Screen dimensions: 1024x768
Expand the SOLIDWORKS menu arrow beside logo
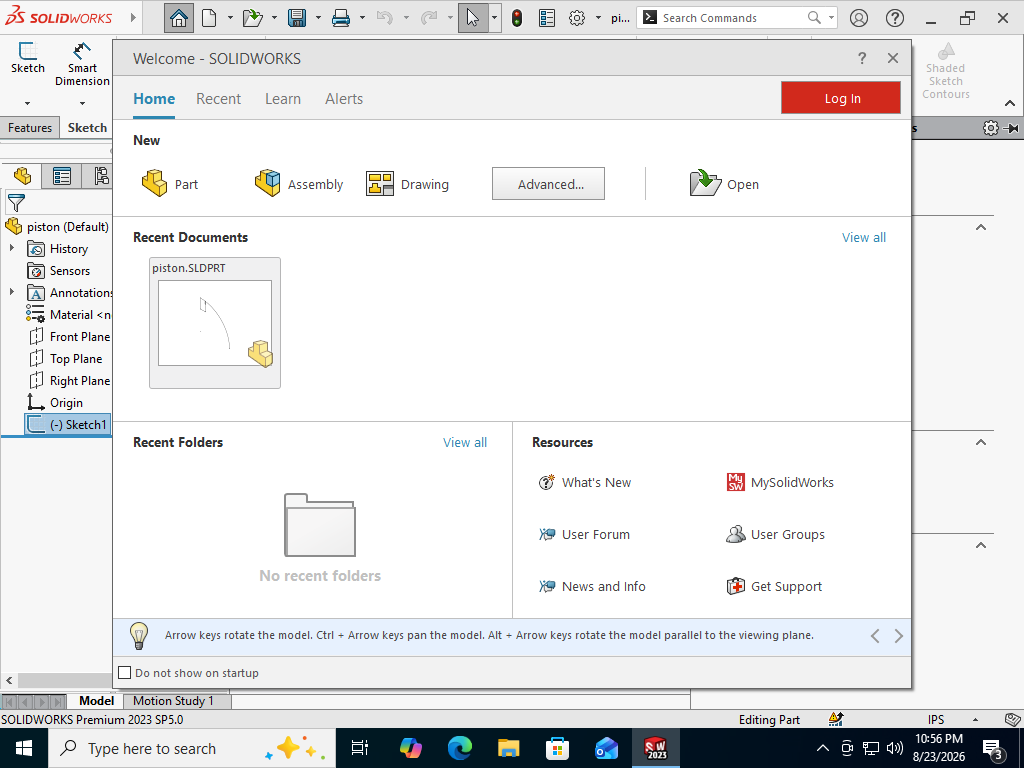click(133, 18)
